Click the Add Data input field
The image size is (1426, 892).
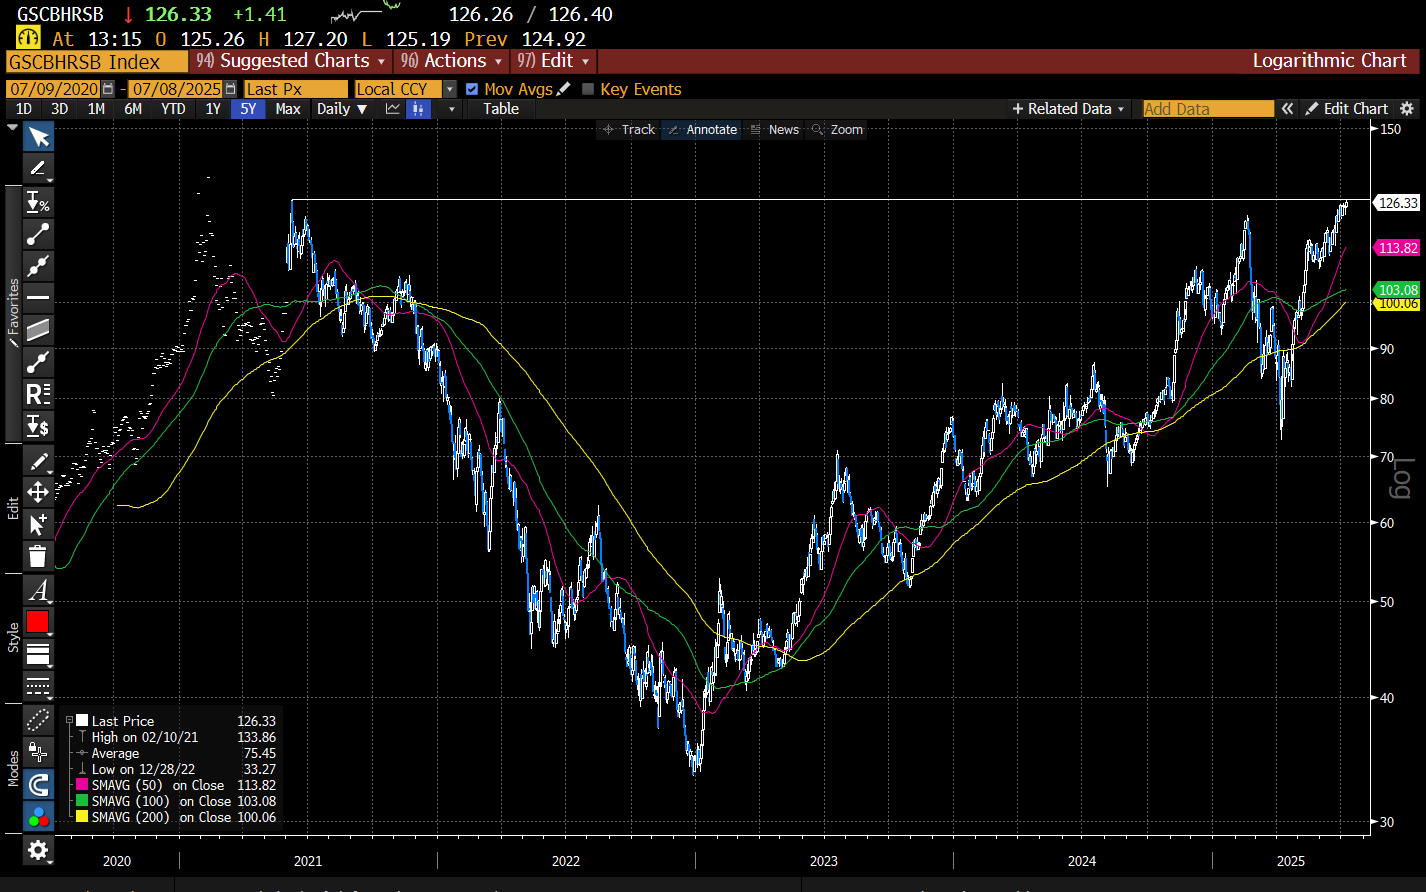pos(1208,109)
